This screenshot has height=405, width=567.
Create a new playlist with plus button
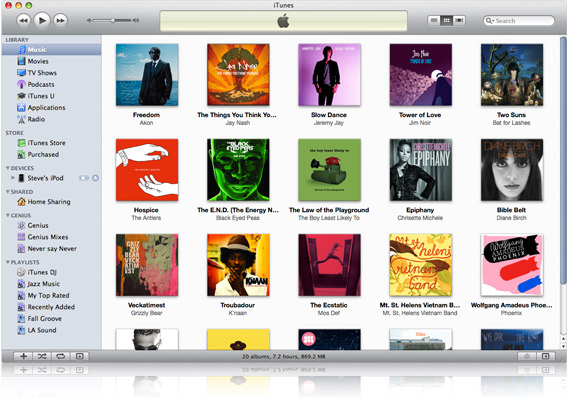(23, 356)
